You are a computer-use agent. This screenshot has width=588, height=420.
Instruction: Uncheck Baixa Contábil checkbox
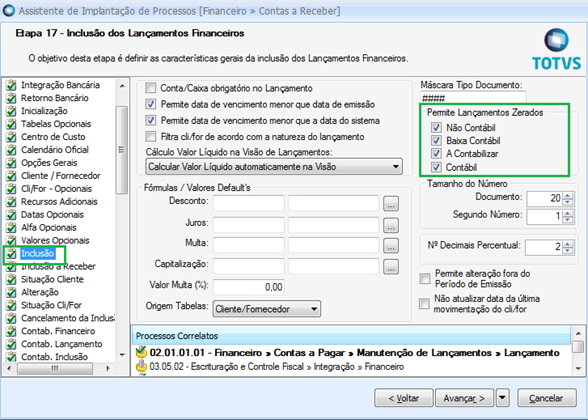(x=436, y=141)
